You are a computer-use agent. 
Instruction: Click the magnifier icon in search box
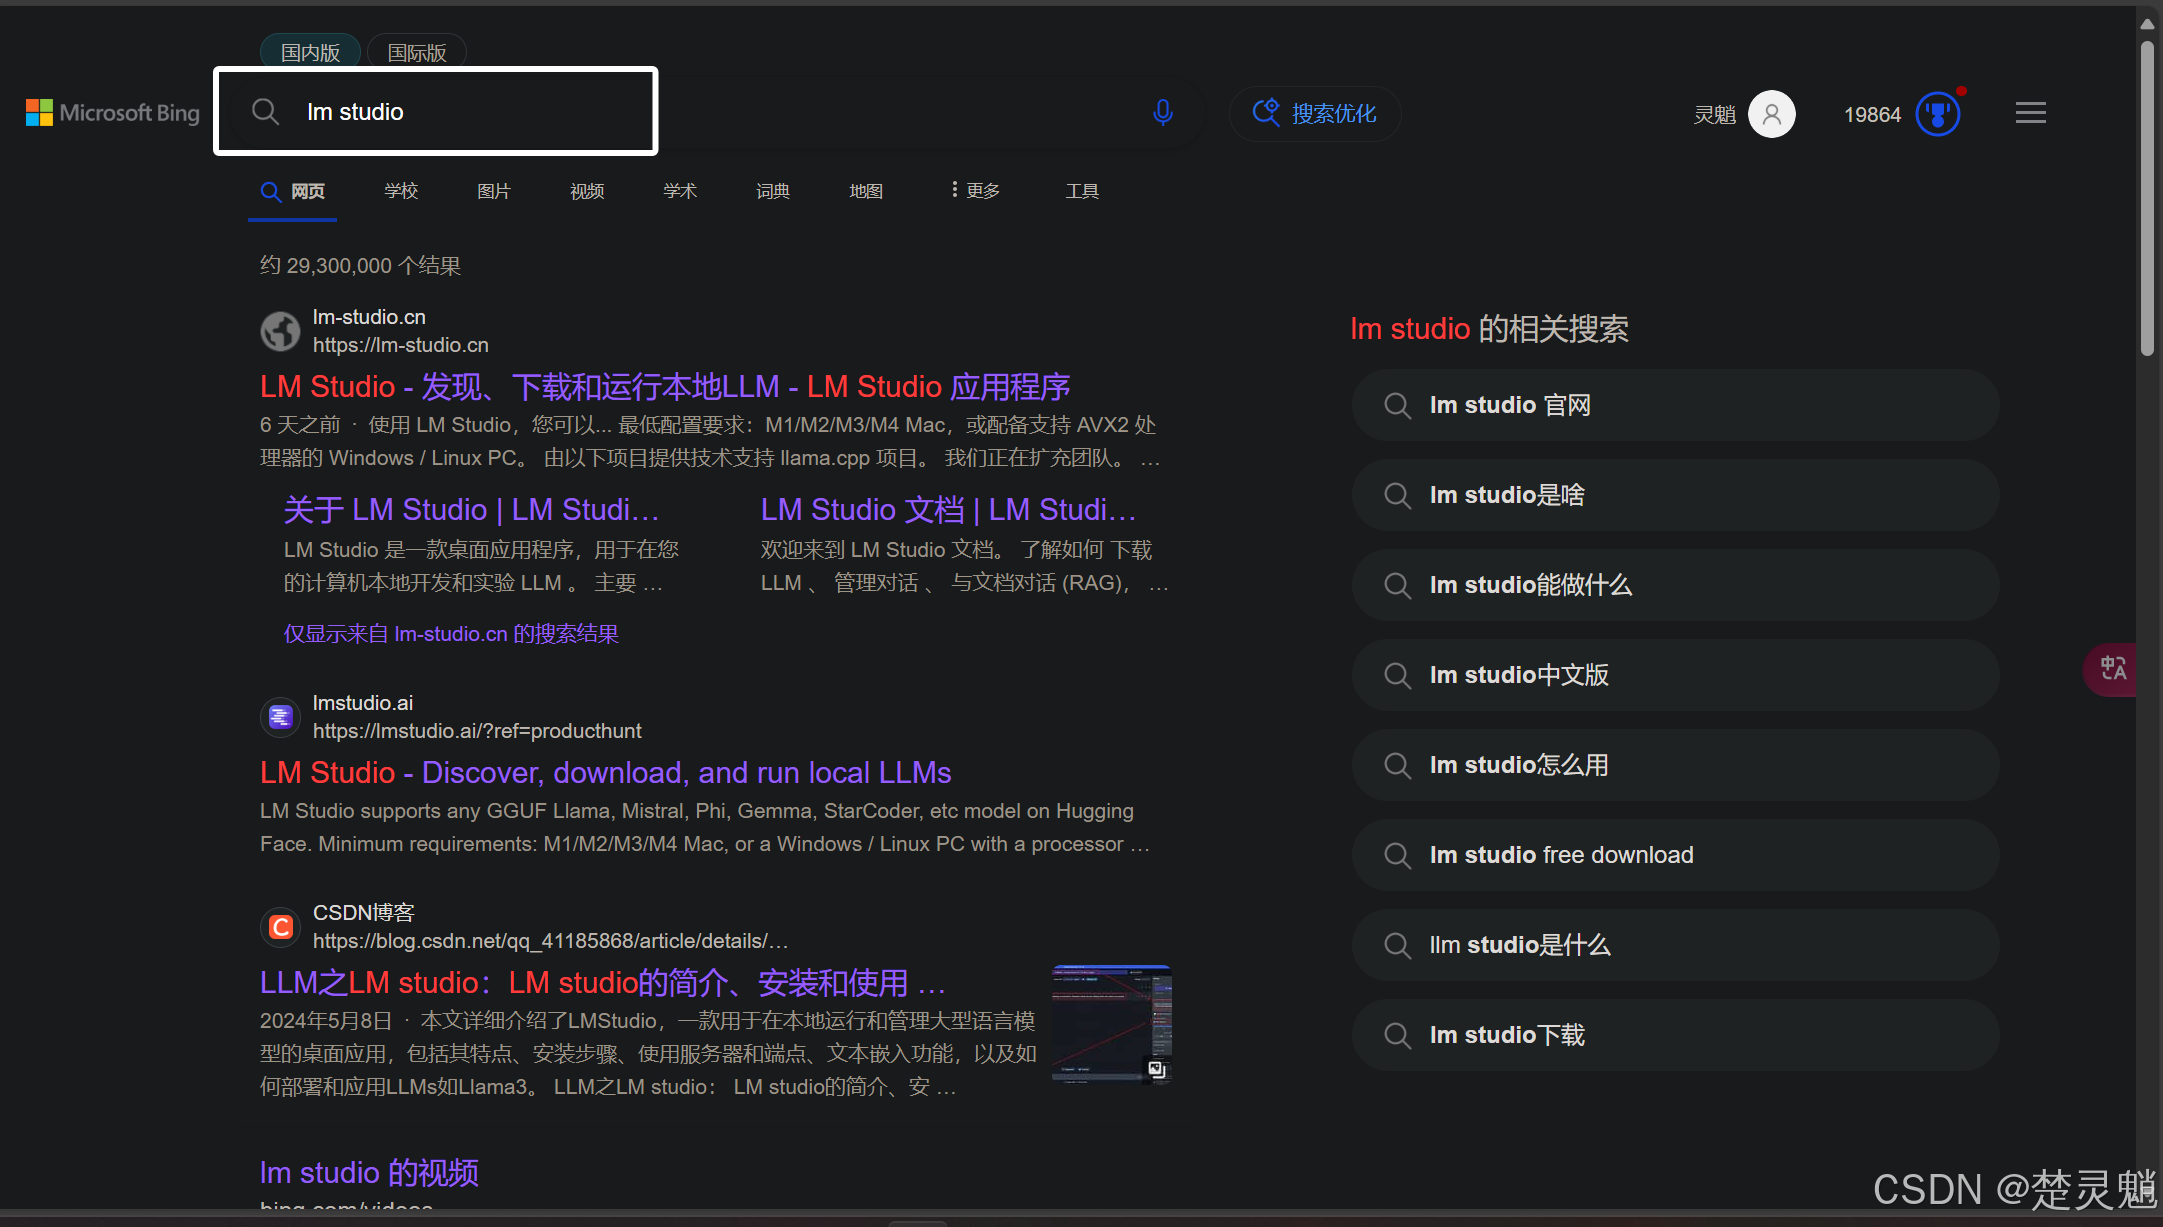[x=265, y=112]
